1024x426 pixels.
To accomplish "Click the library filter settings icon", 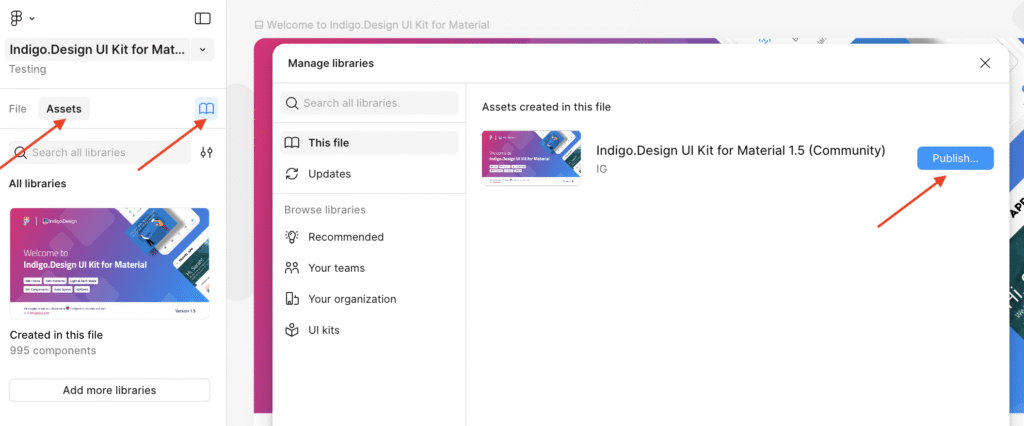I will coord(206,153).
